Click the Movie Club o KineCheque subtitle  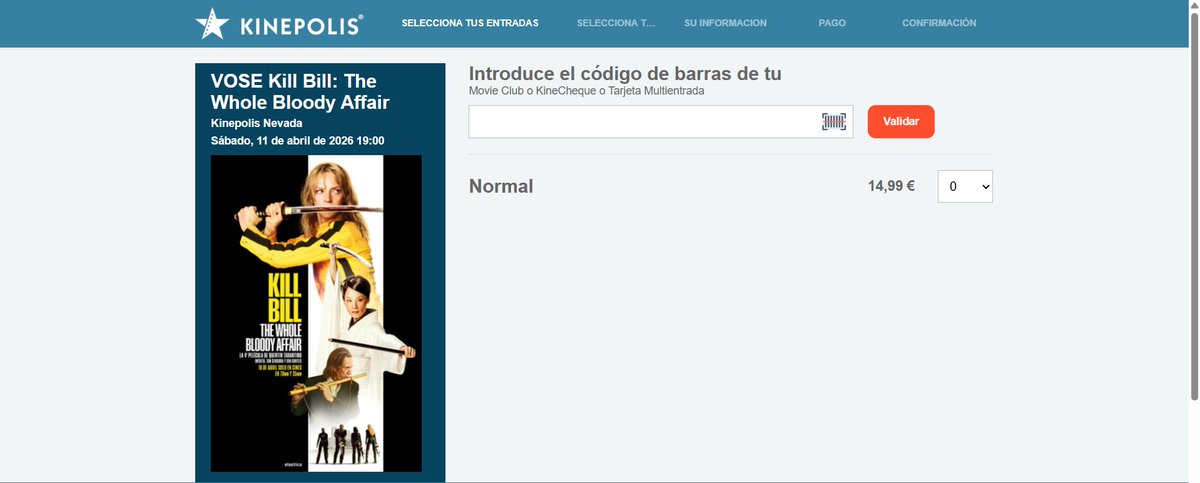tap(587, 92)
